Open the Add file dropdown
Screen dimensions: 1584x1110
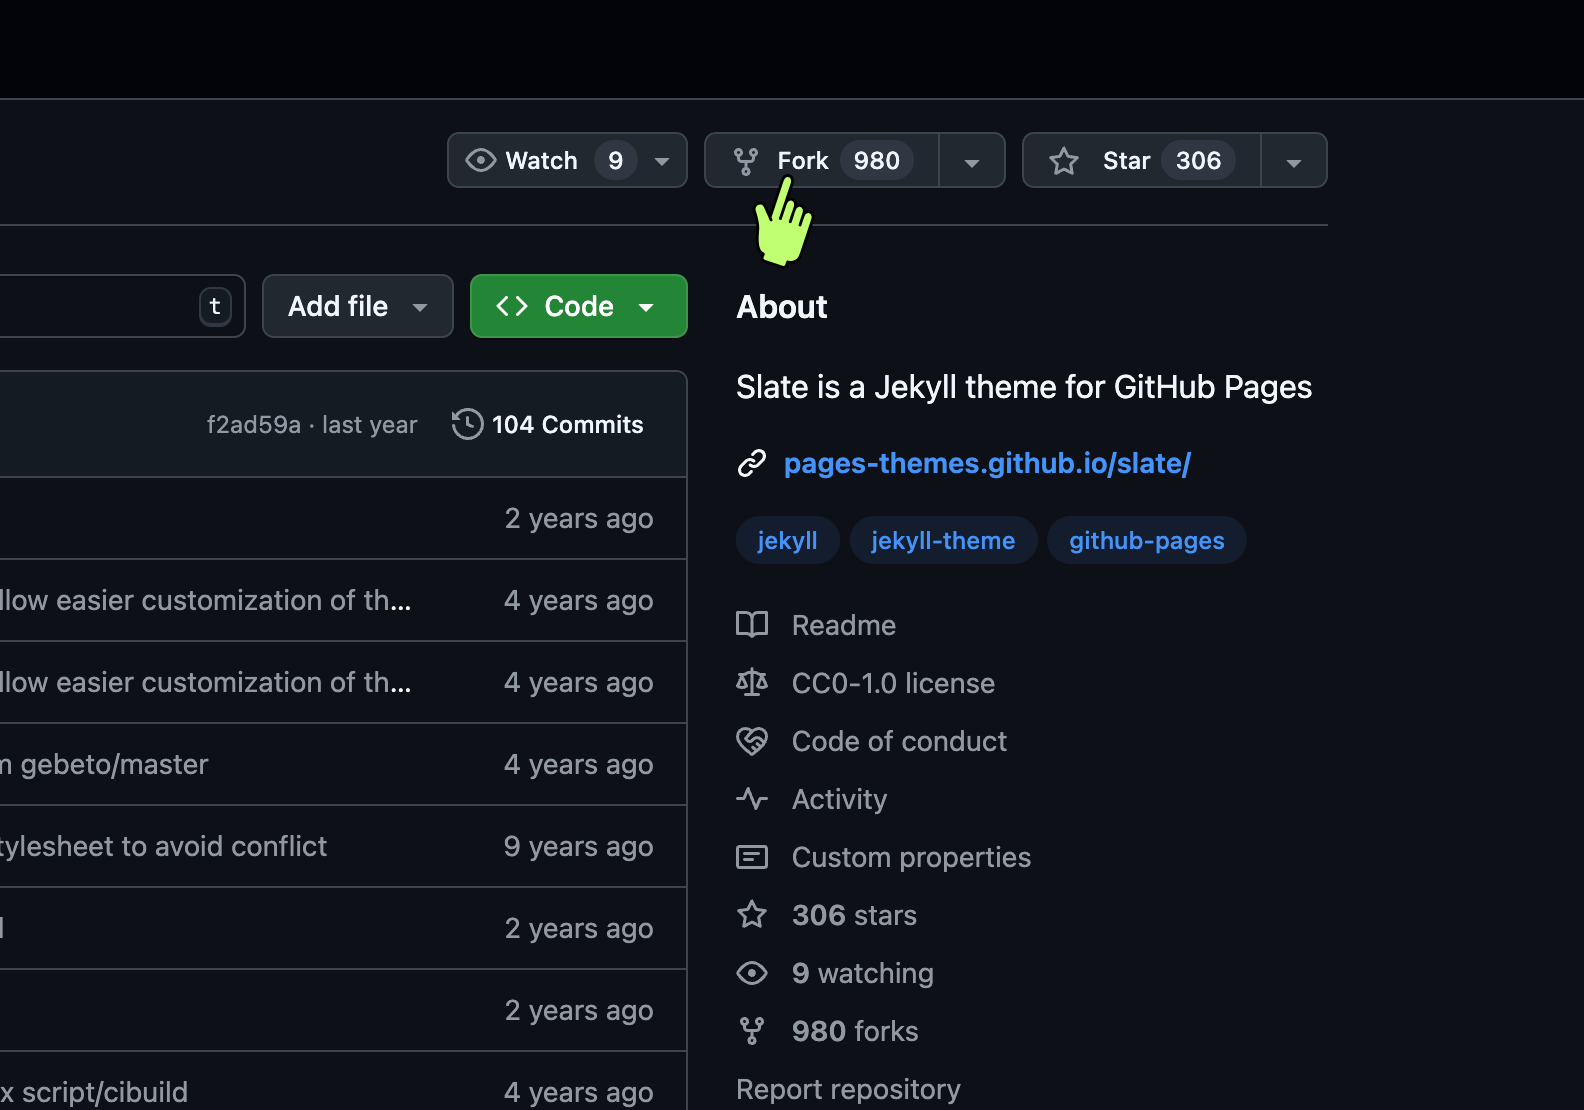358,306
